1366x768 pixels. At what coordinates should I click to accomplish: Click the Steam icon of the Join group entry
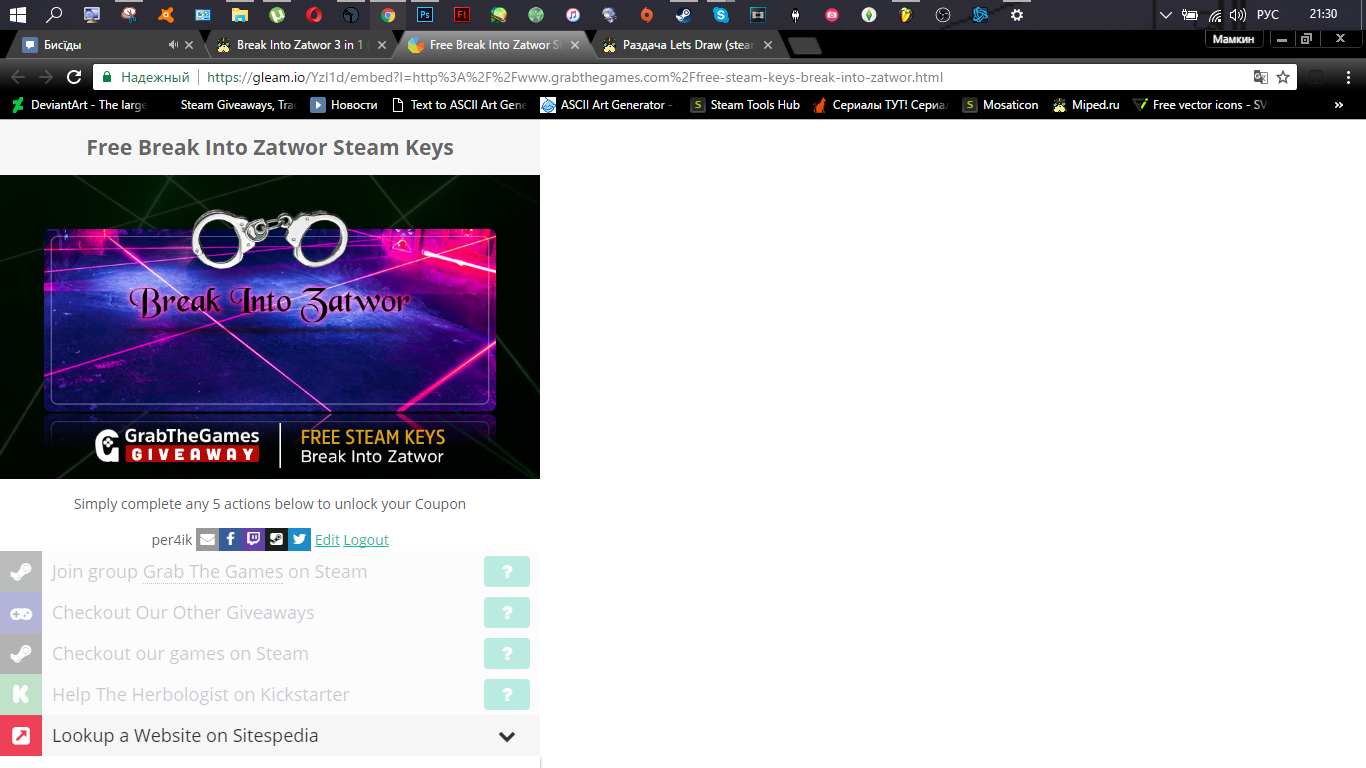click(x=21, y=572)
